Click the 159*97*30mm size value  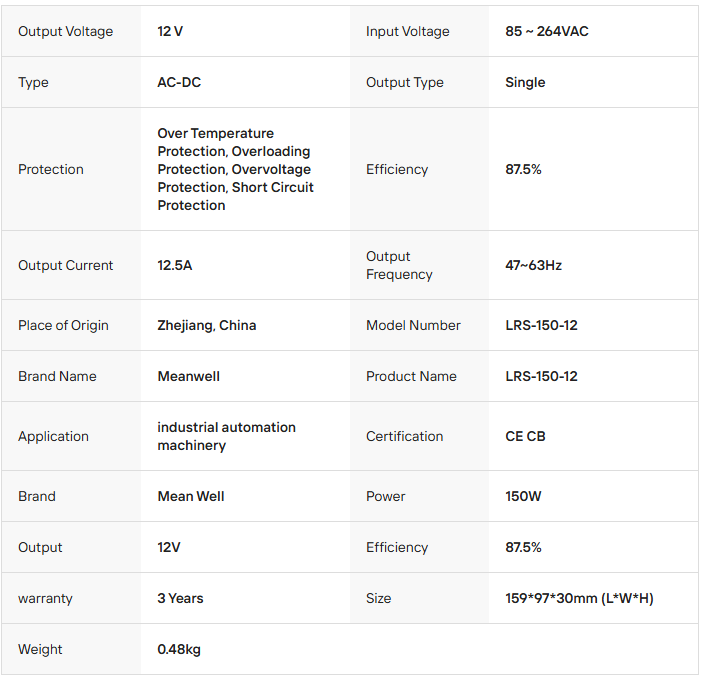[x=579, y=598]
